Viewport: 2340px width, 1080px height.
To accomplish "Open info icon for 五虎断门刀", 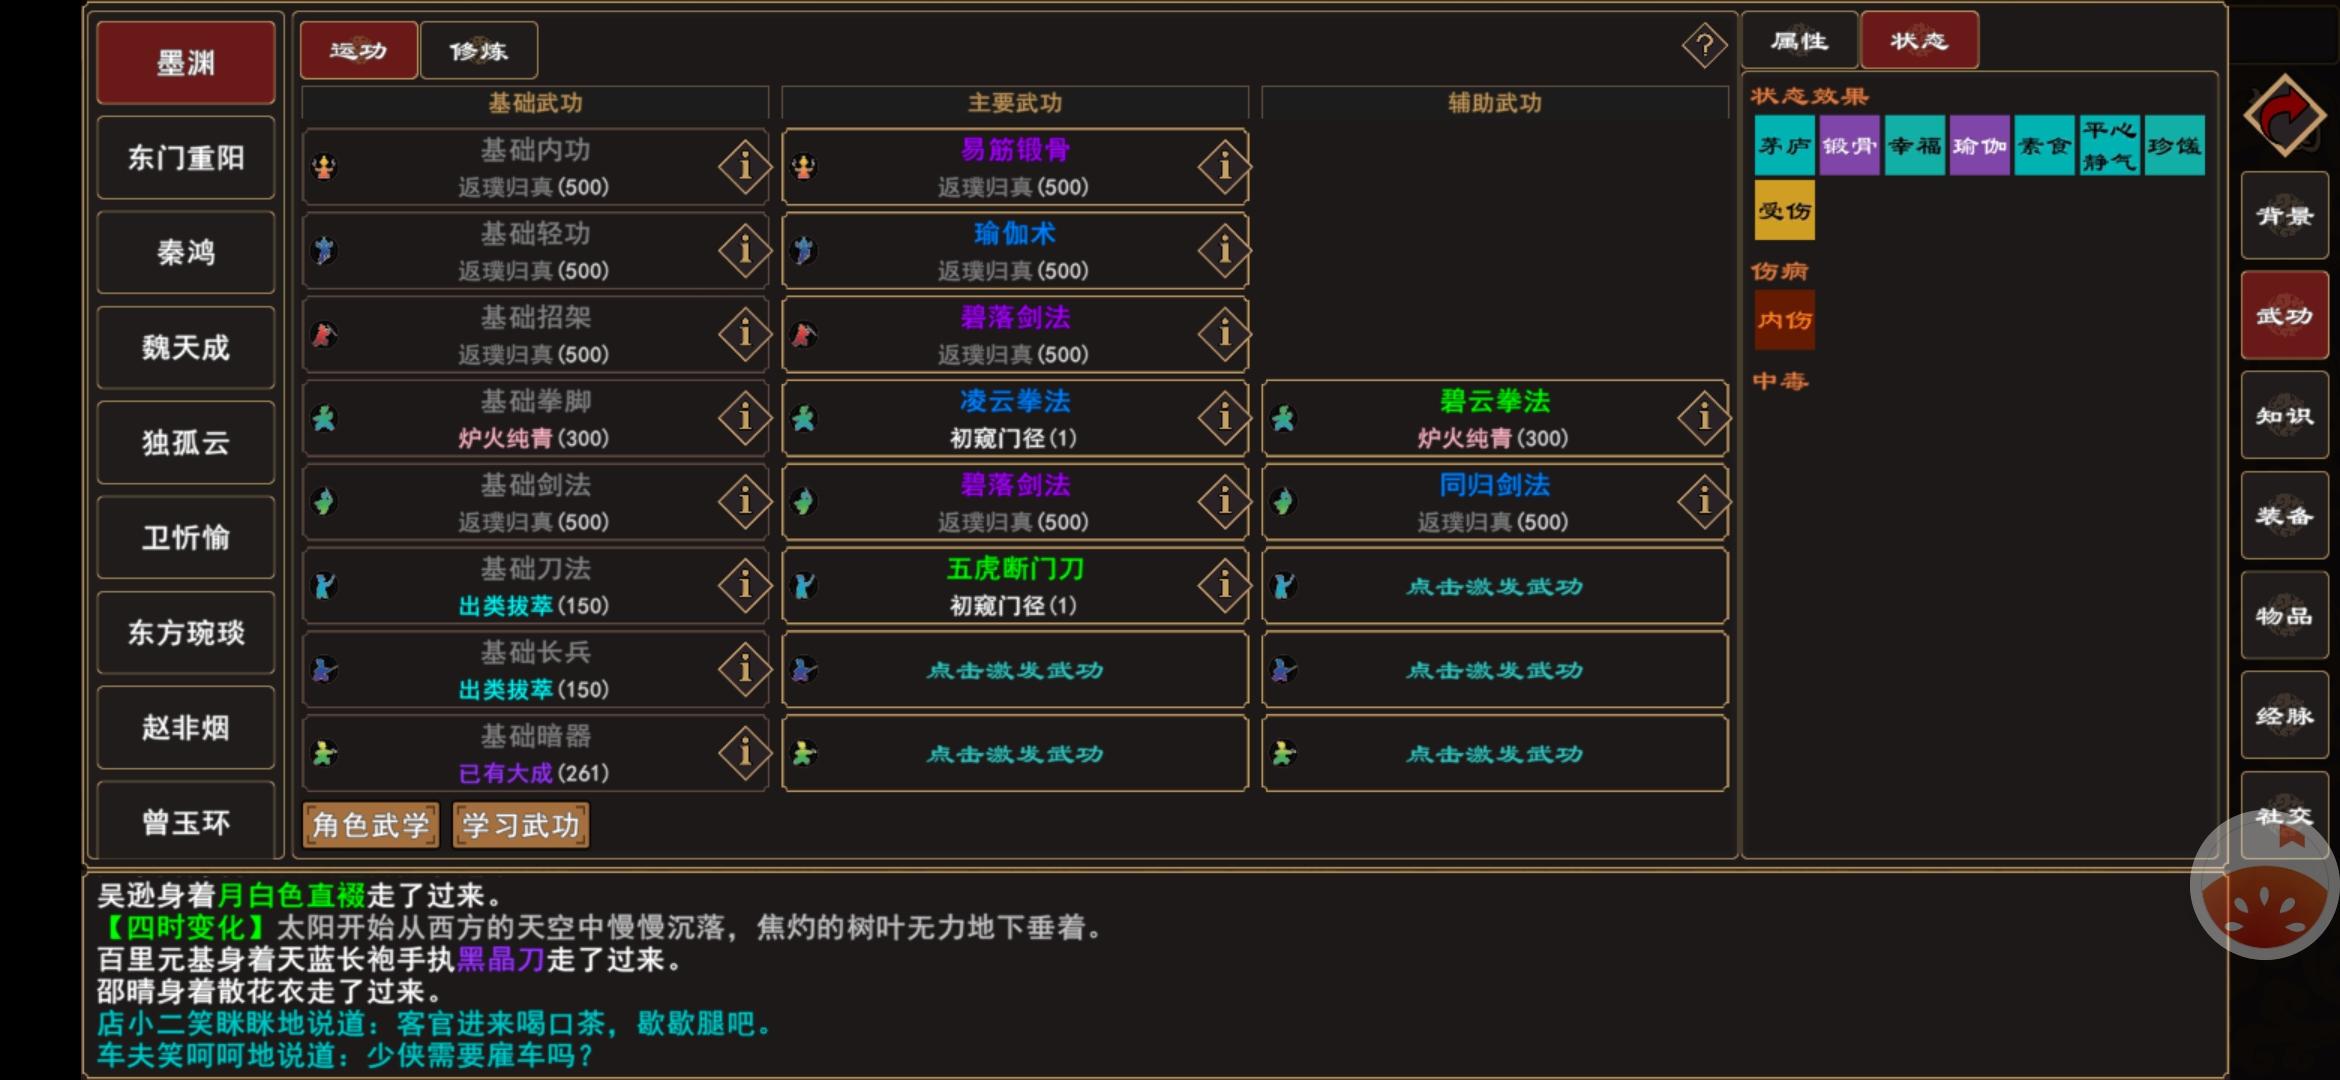I will click(1224, 585).
